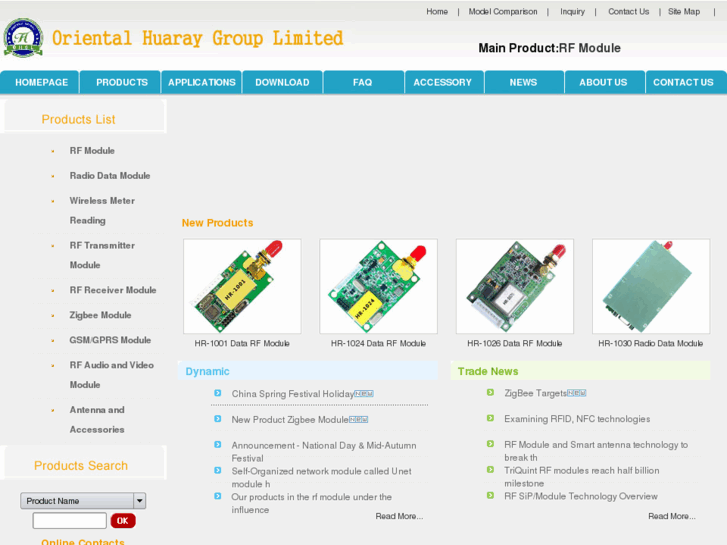The width and height of the screenshot is (727, 545).
Task: Click the product search text field
Action: pos(70,520)
